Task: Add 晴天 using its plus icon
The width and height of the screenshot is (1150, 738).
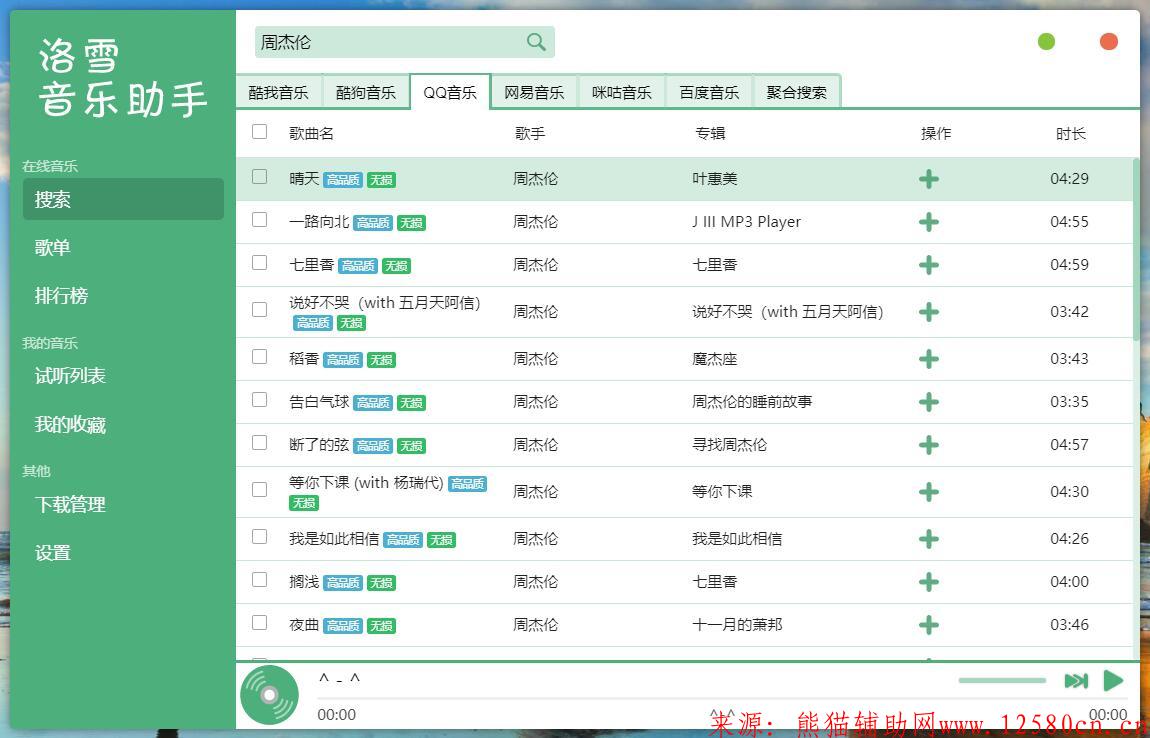Action: [x=929, y=179]
